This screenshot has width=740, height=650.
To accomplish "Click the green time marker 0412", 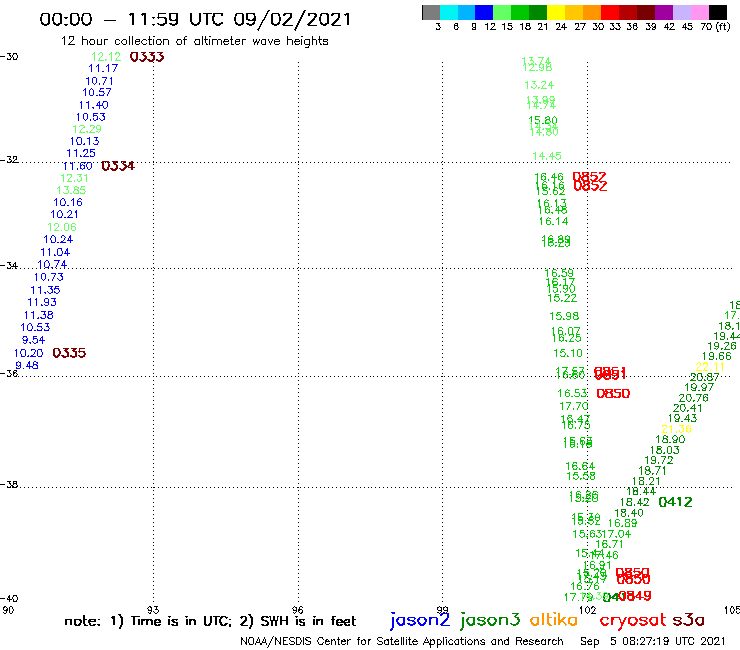I will click(675, 502).
